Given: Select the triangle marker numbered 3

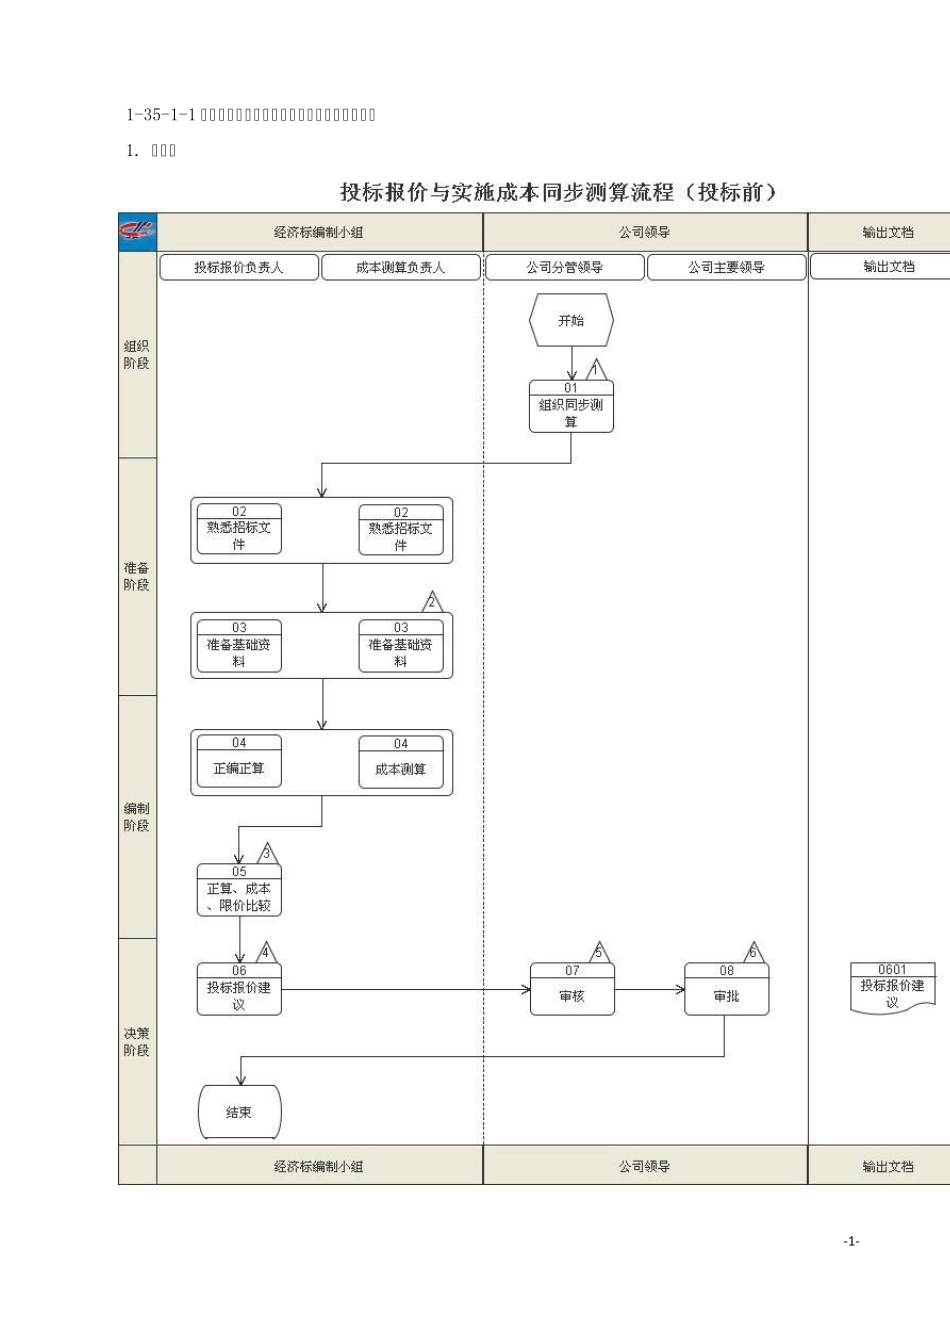Looking at the screenshot, I should pyautogui.click(x=267, y=853).
